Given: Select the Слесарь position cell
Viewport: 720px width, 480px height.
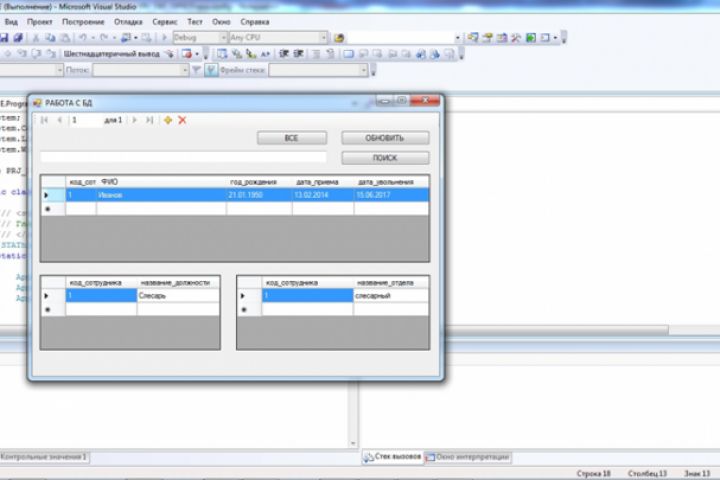Looking at the screenshot, I should coord(178,296).
